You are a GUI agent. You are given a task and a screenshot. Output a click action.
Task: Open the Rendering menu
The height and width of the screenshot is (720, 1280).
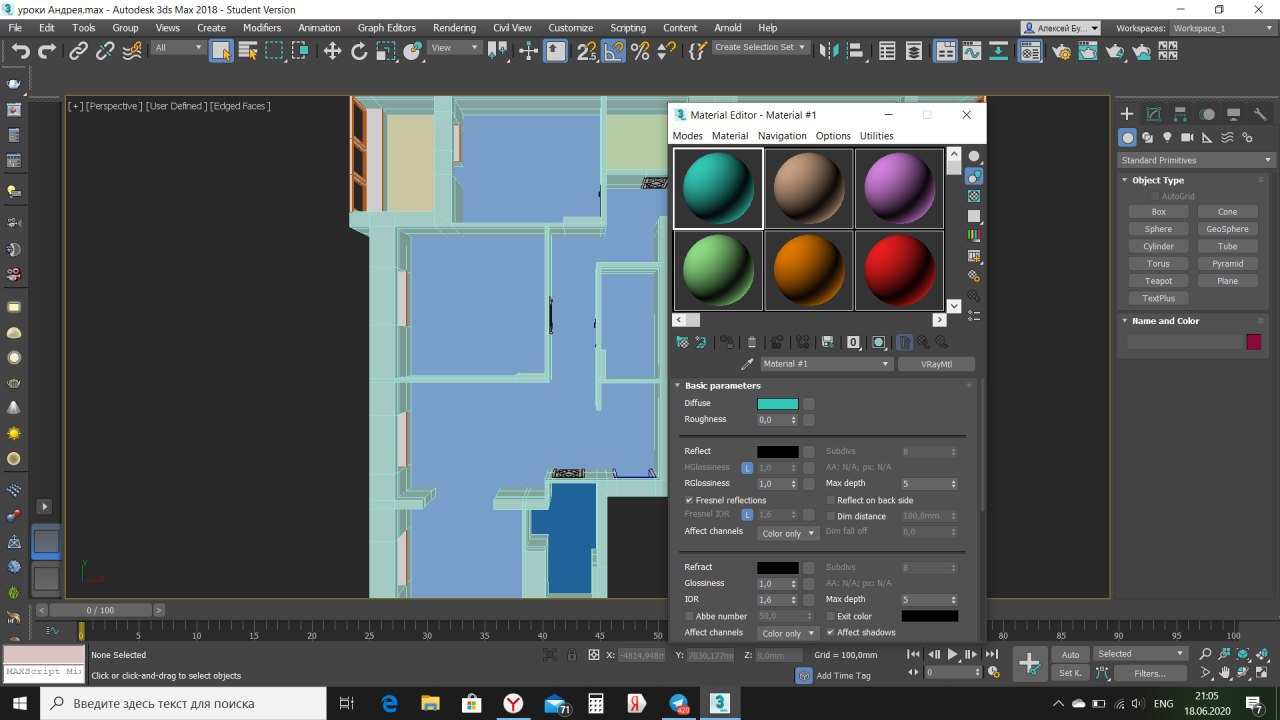454,28
